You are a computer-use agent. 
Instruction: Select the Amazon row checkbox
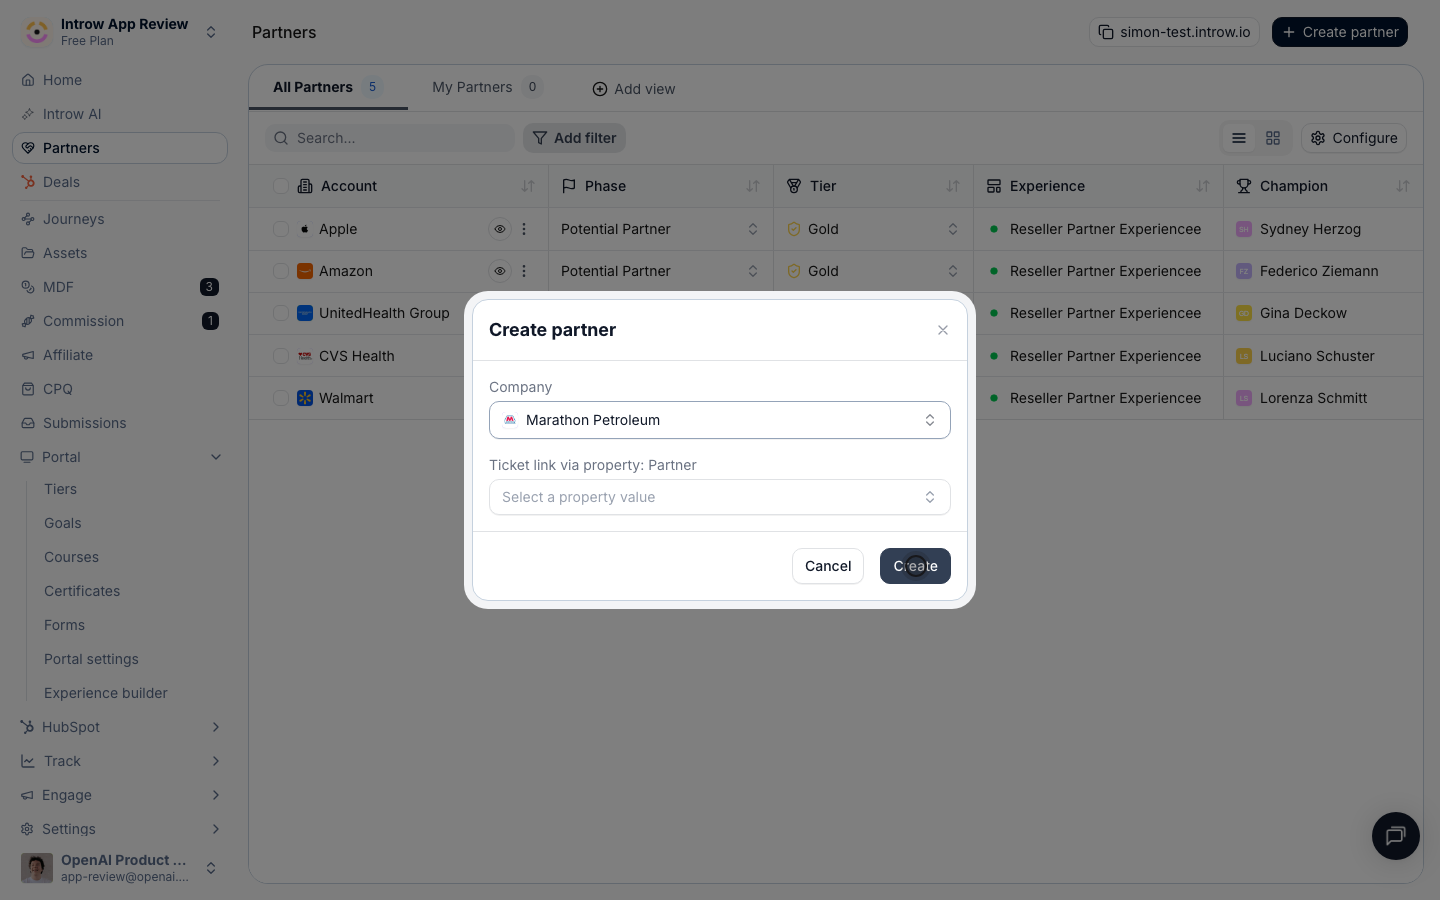281,271
